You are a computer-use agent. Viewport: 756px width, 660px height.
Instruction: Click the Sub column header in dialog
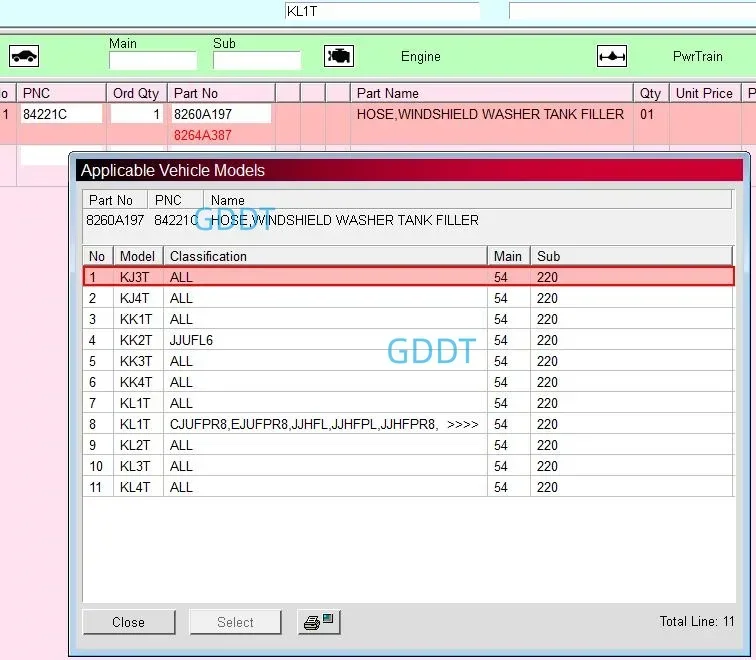pyautogui.click(x=632, y=256)
